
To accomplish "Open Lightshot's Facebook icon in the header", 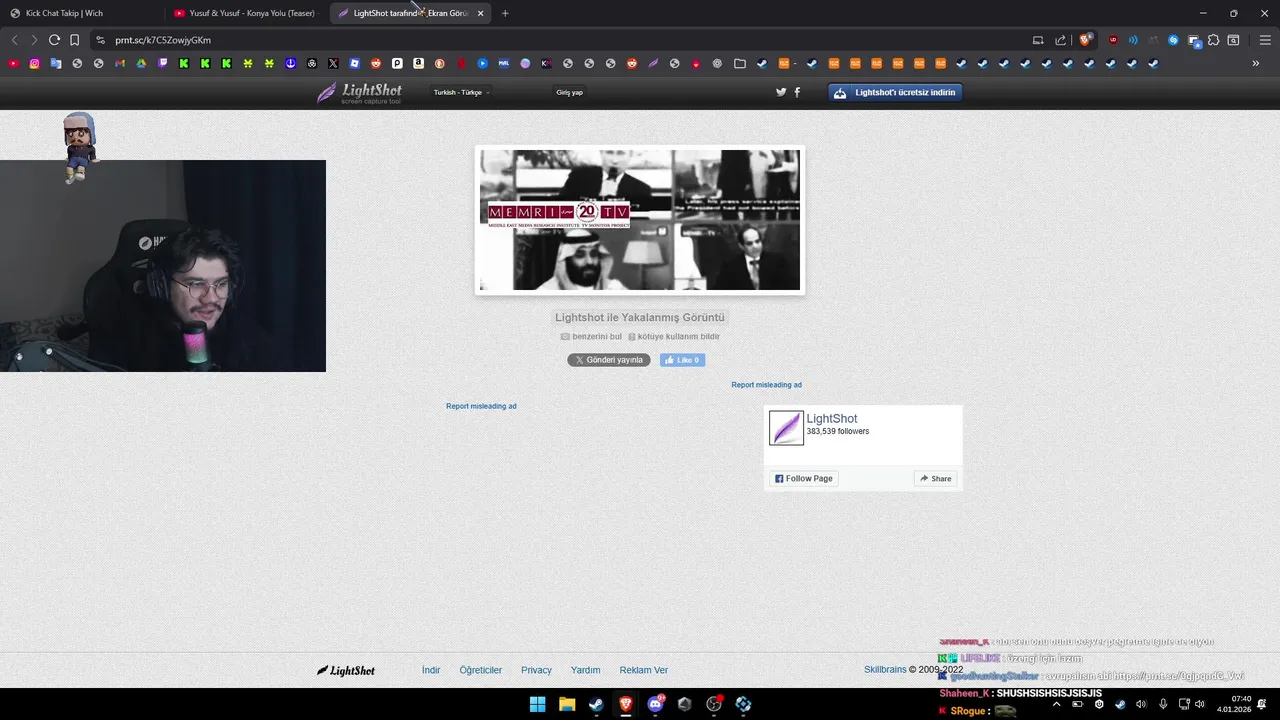I will pyautogui.click(x=797, y=92).
